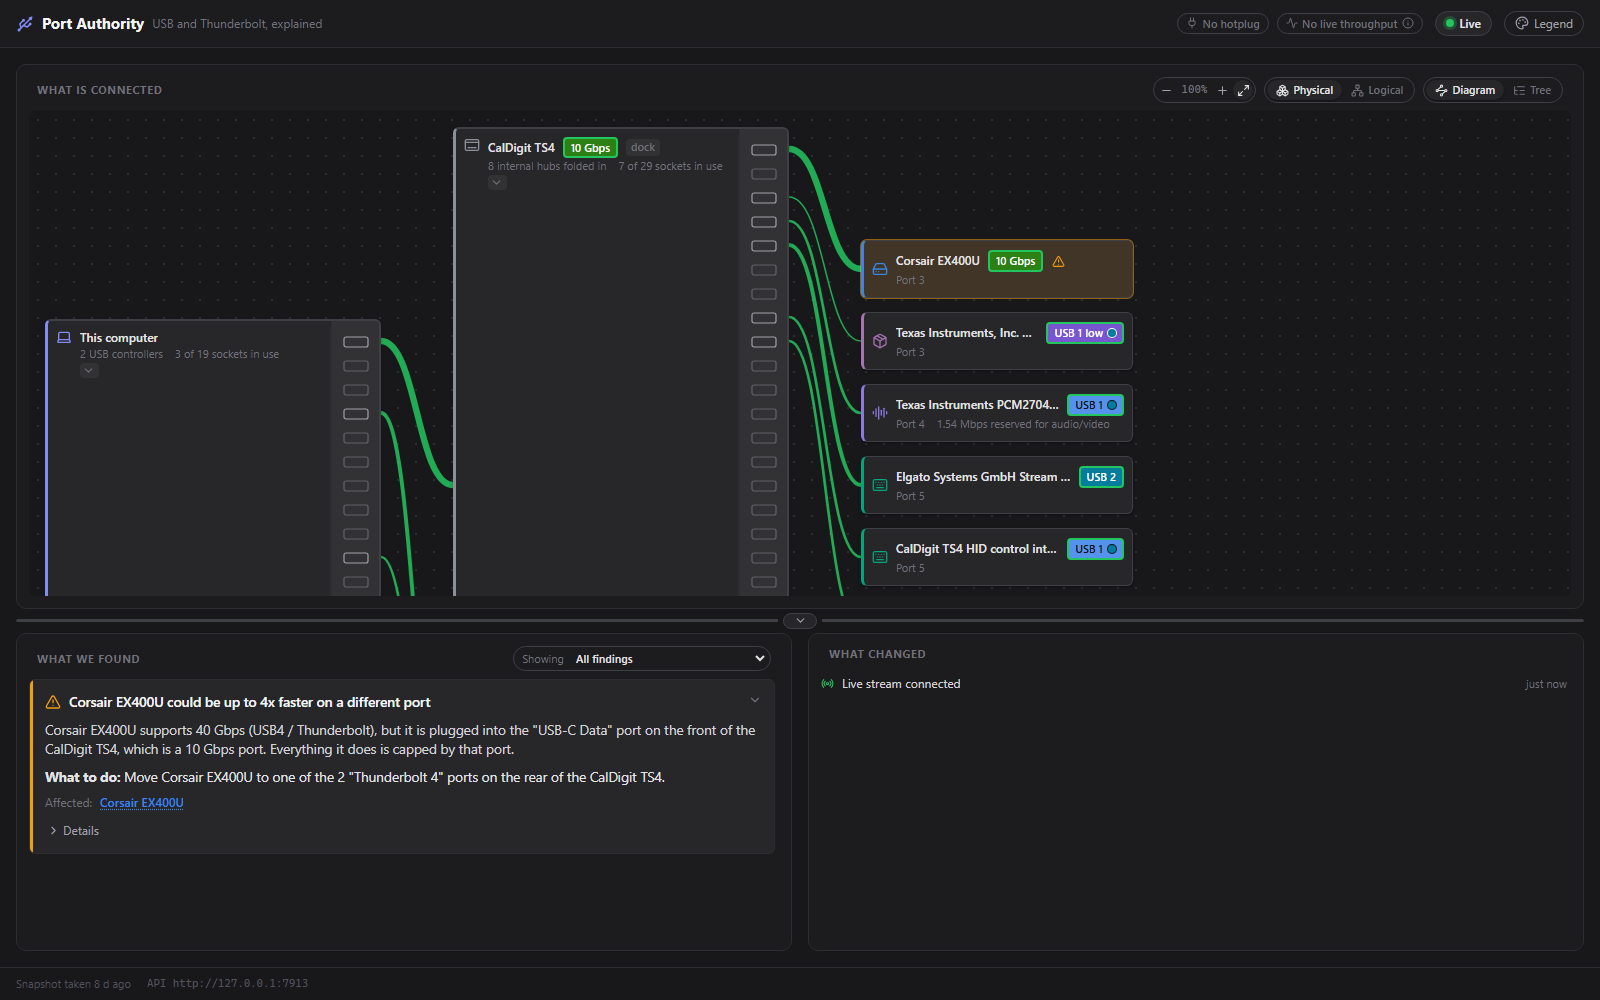
Task: Click the fit-to-screen expand arrows icon
Action: [x=1243, y=90]
